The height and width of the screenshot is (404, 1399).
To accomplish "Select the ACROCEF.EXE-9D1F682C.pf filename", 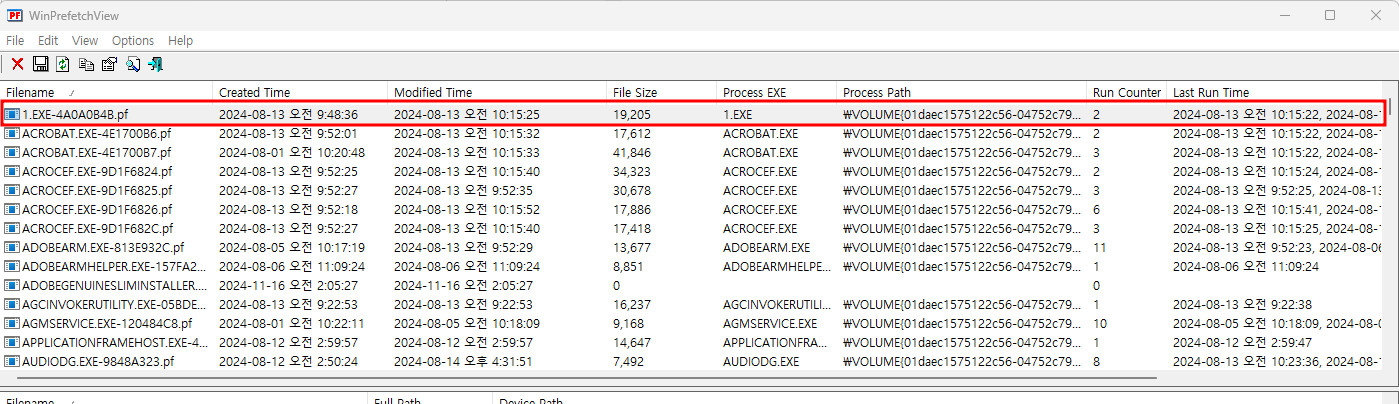I will click(x=97, y=228).
